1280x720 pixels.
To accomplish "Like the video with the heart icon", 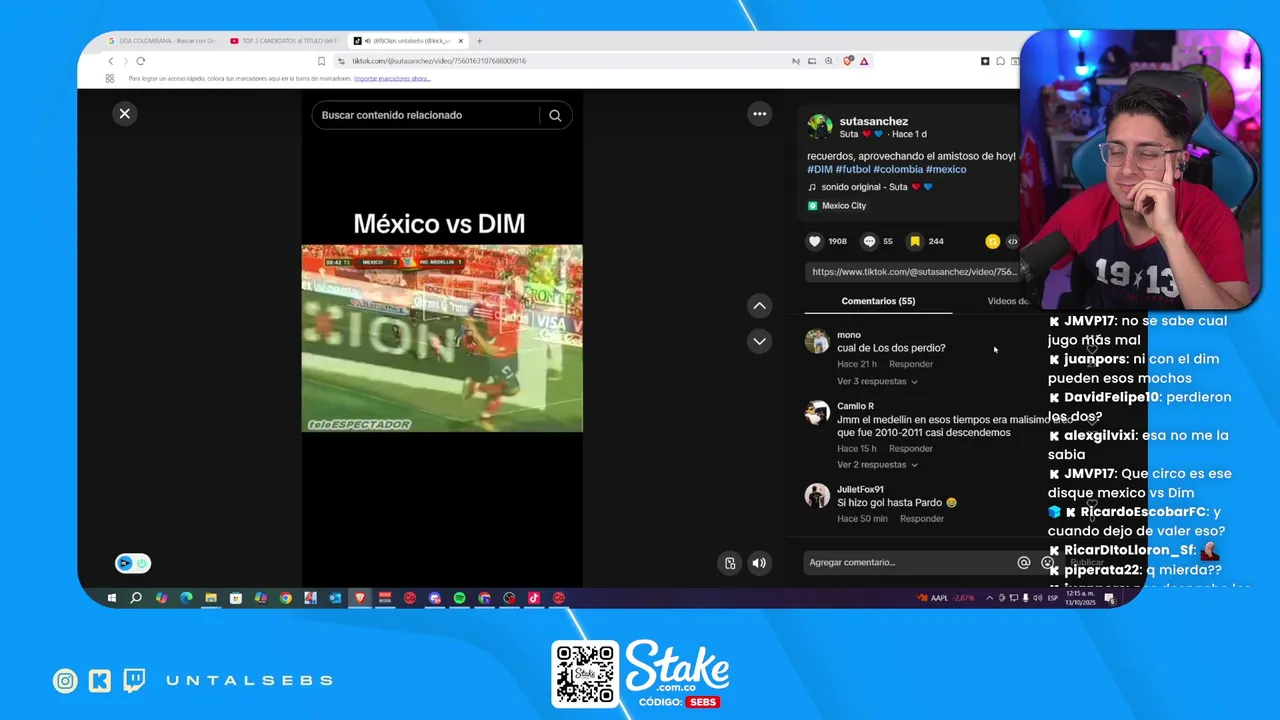I will tap(815, 241).
